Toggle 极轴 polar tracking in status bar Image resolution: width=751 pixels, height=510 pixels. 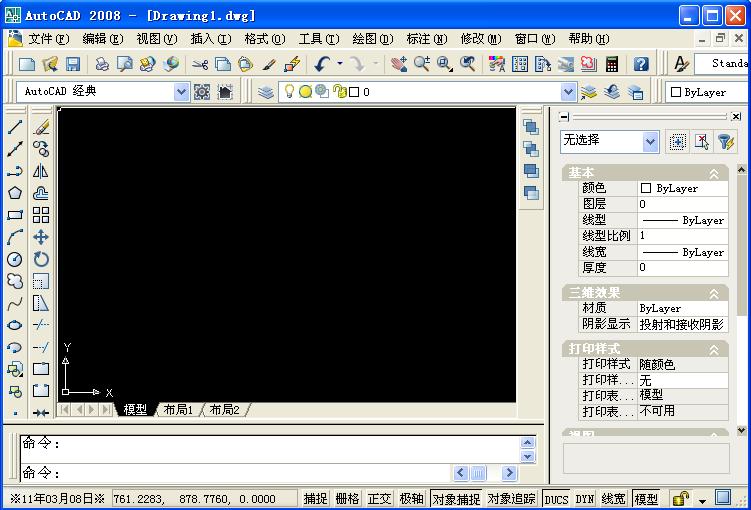[412, 499]
